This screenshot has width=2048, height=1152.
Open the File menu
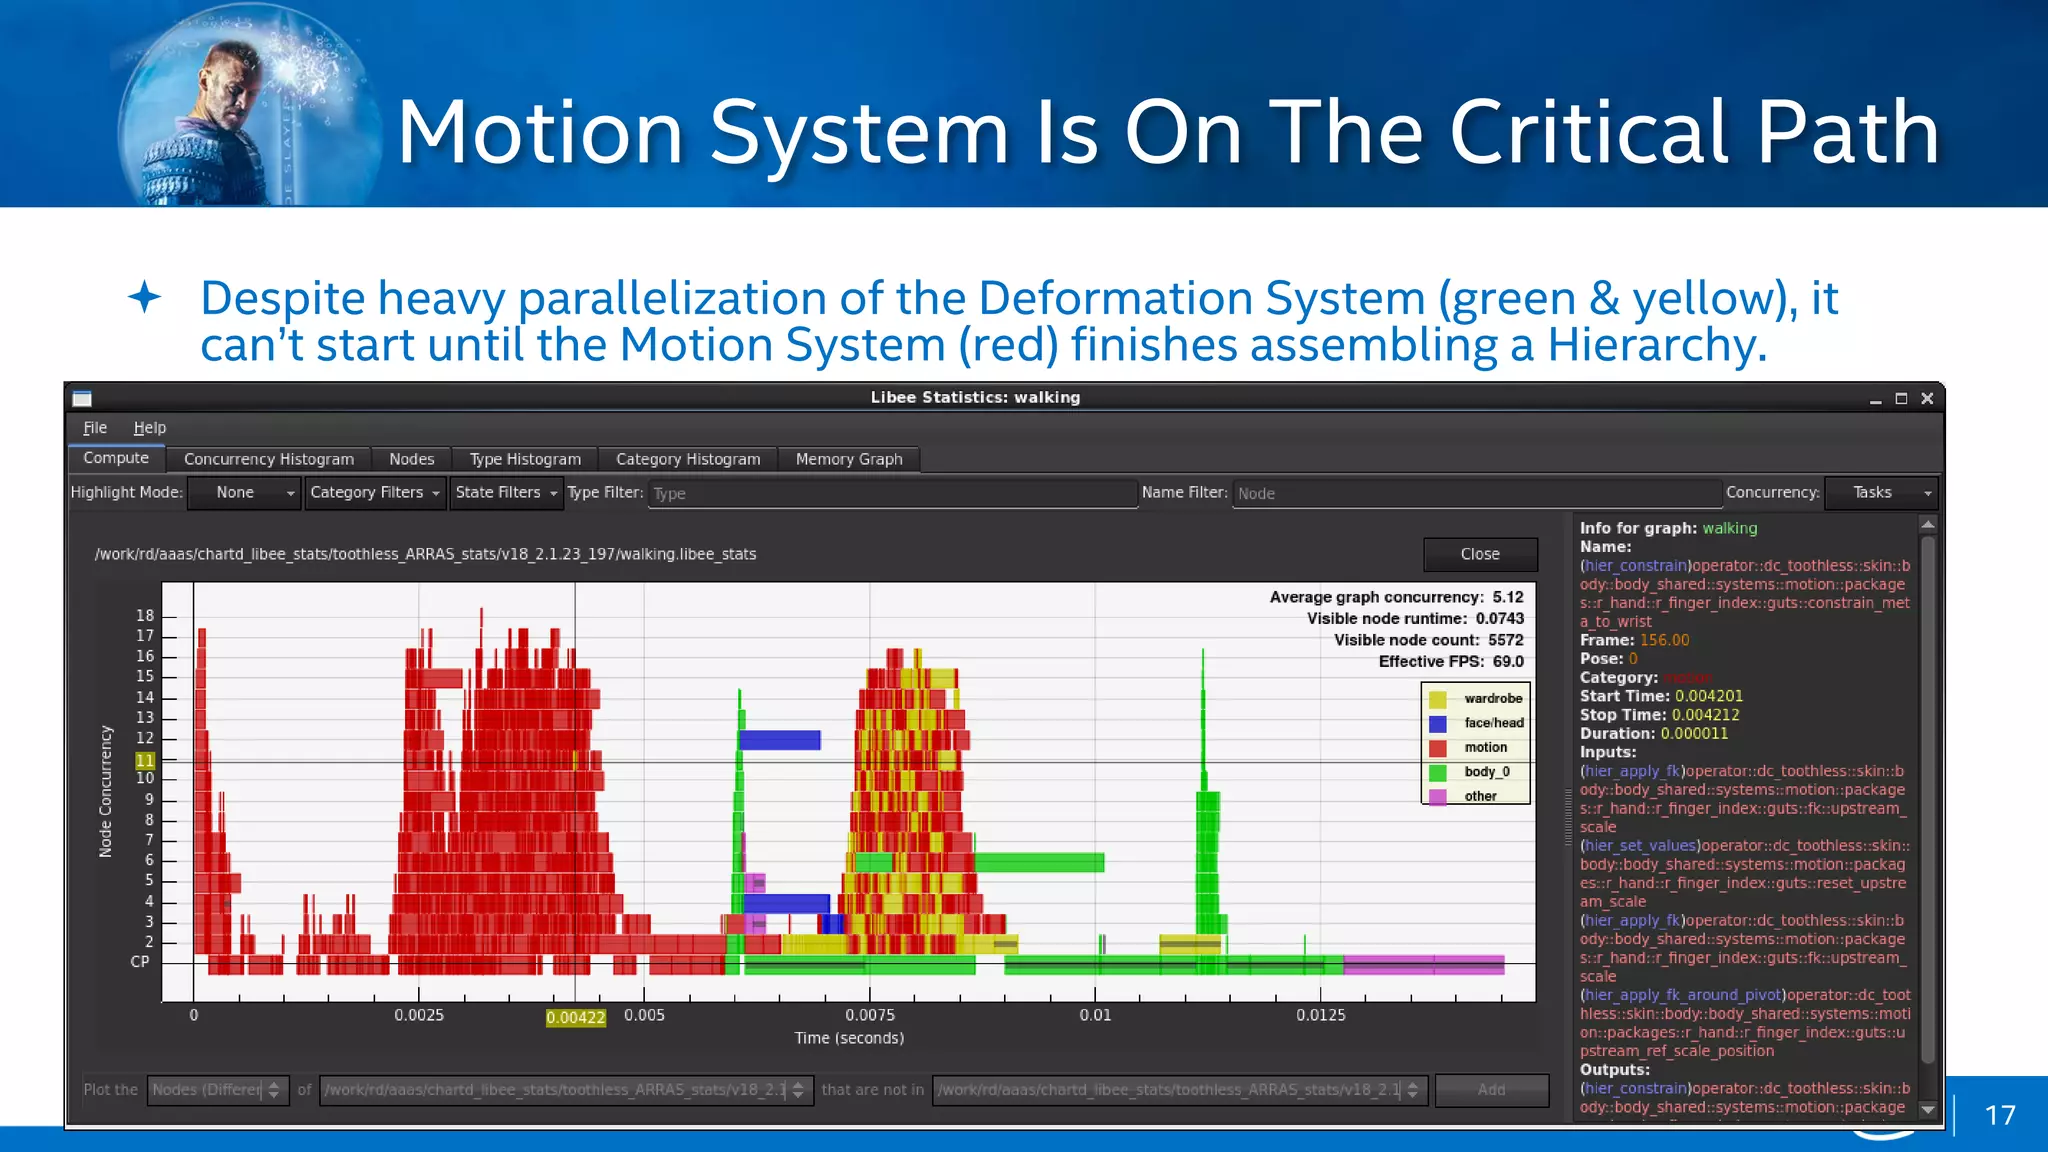click(95, 428)
